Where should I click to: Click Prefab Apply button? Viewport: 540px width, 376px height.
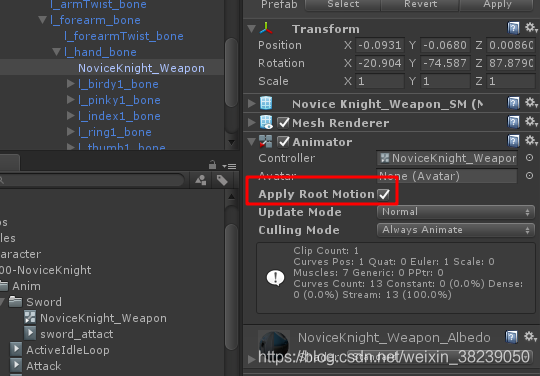[x=497, y=5]
